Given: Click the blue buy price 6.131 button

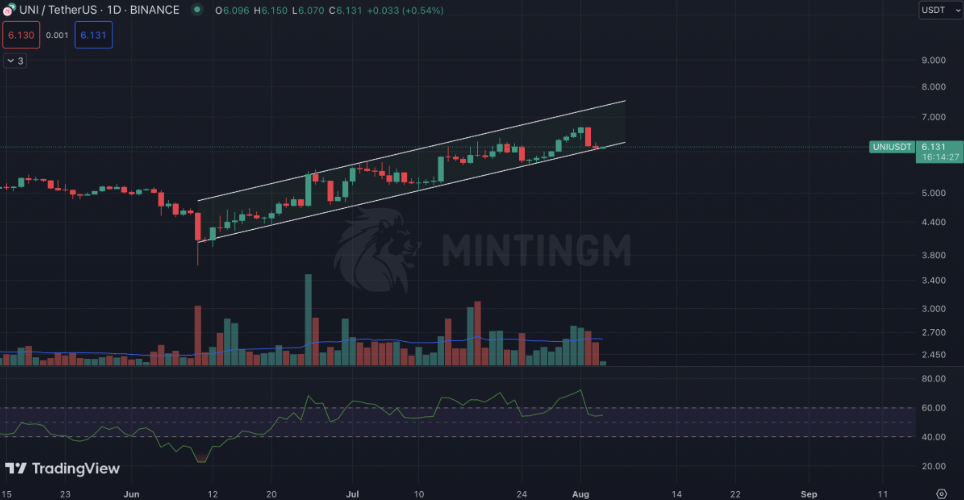Looking at the screenshot, I should 93,35.
